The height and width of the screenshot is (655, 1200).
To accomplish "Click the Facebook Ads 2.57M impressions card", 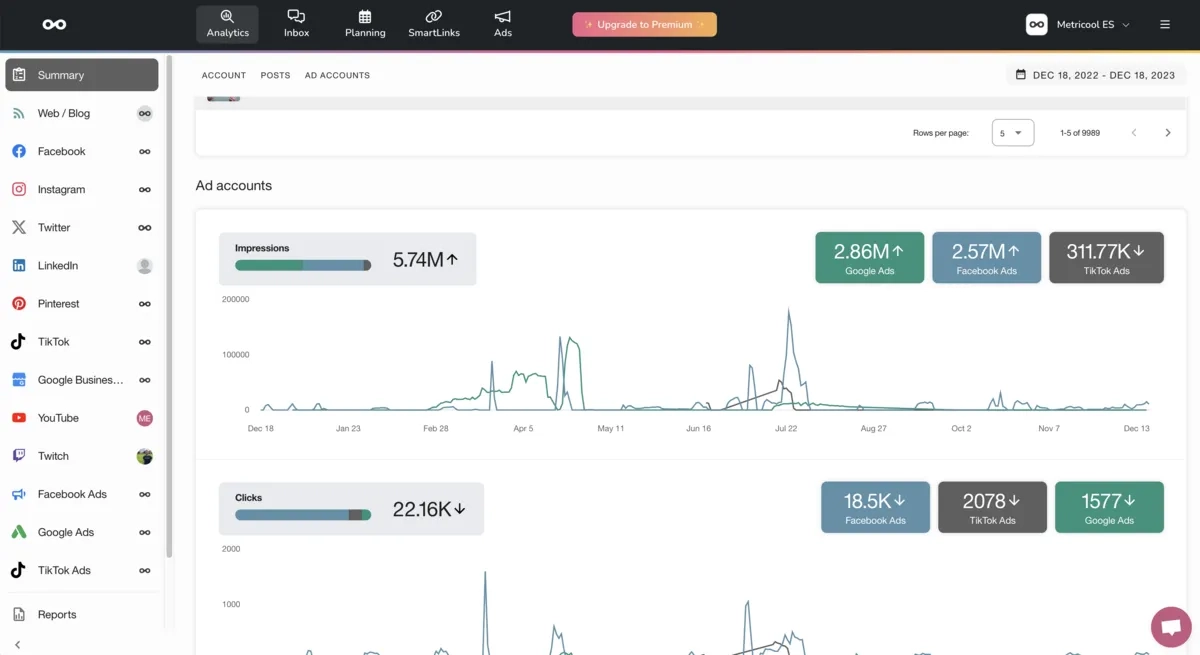I will pyautogui.click(x=987, y=258).
